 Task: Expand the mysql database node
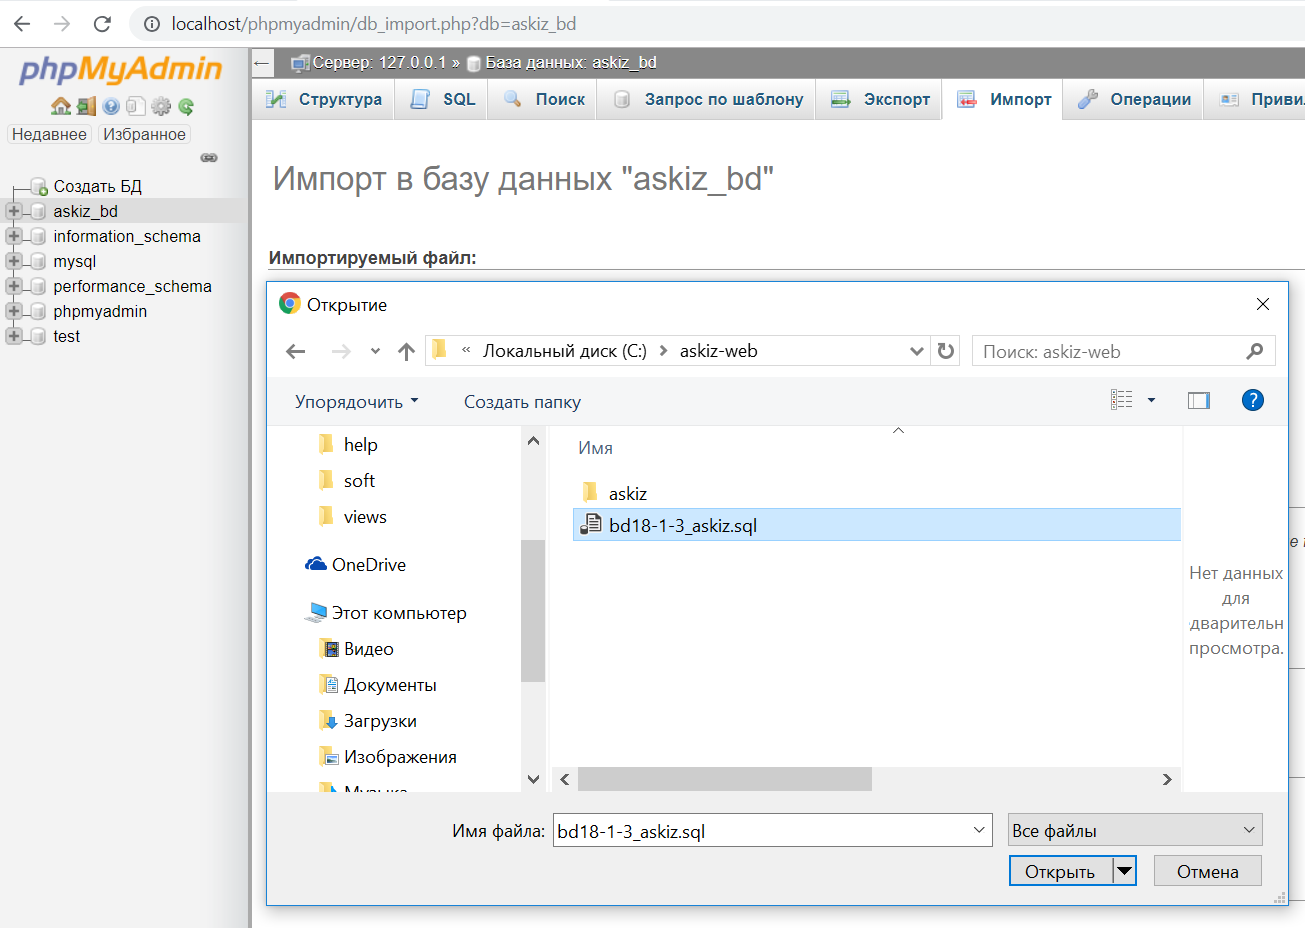coord(13,261)
